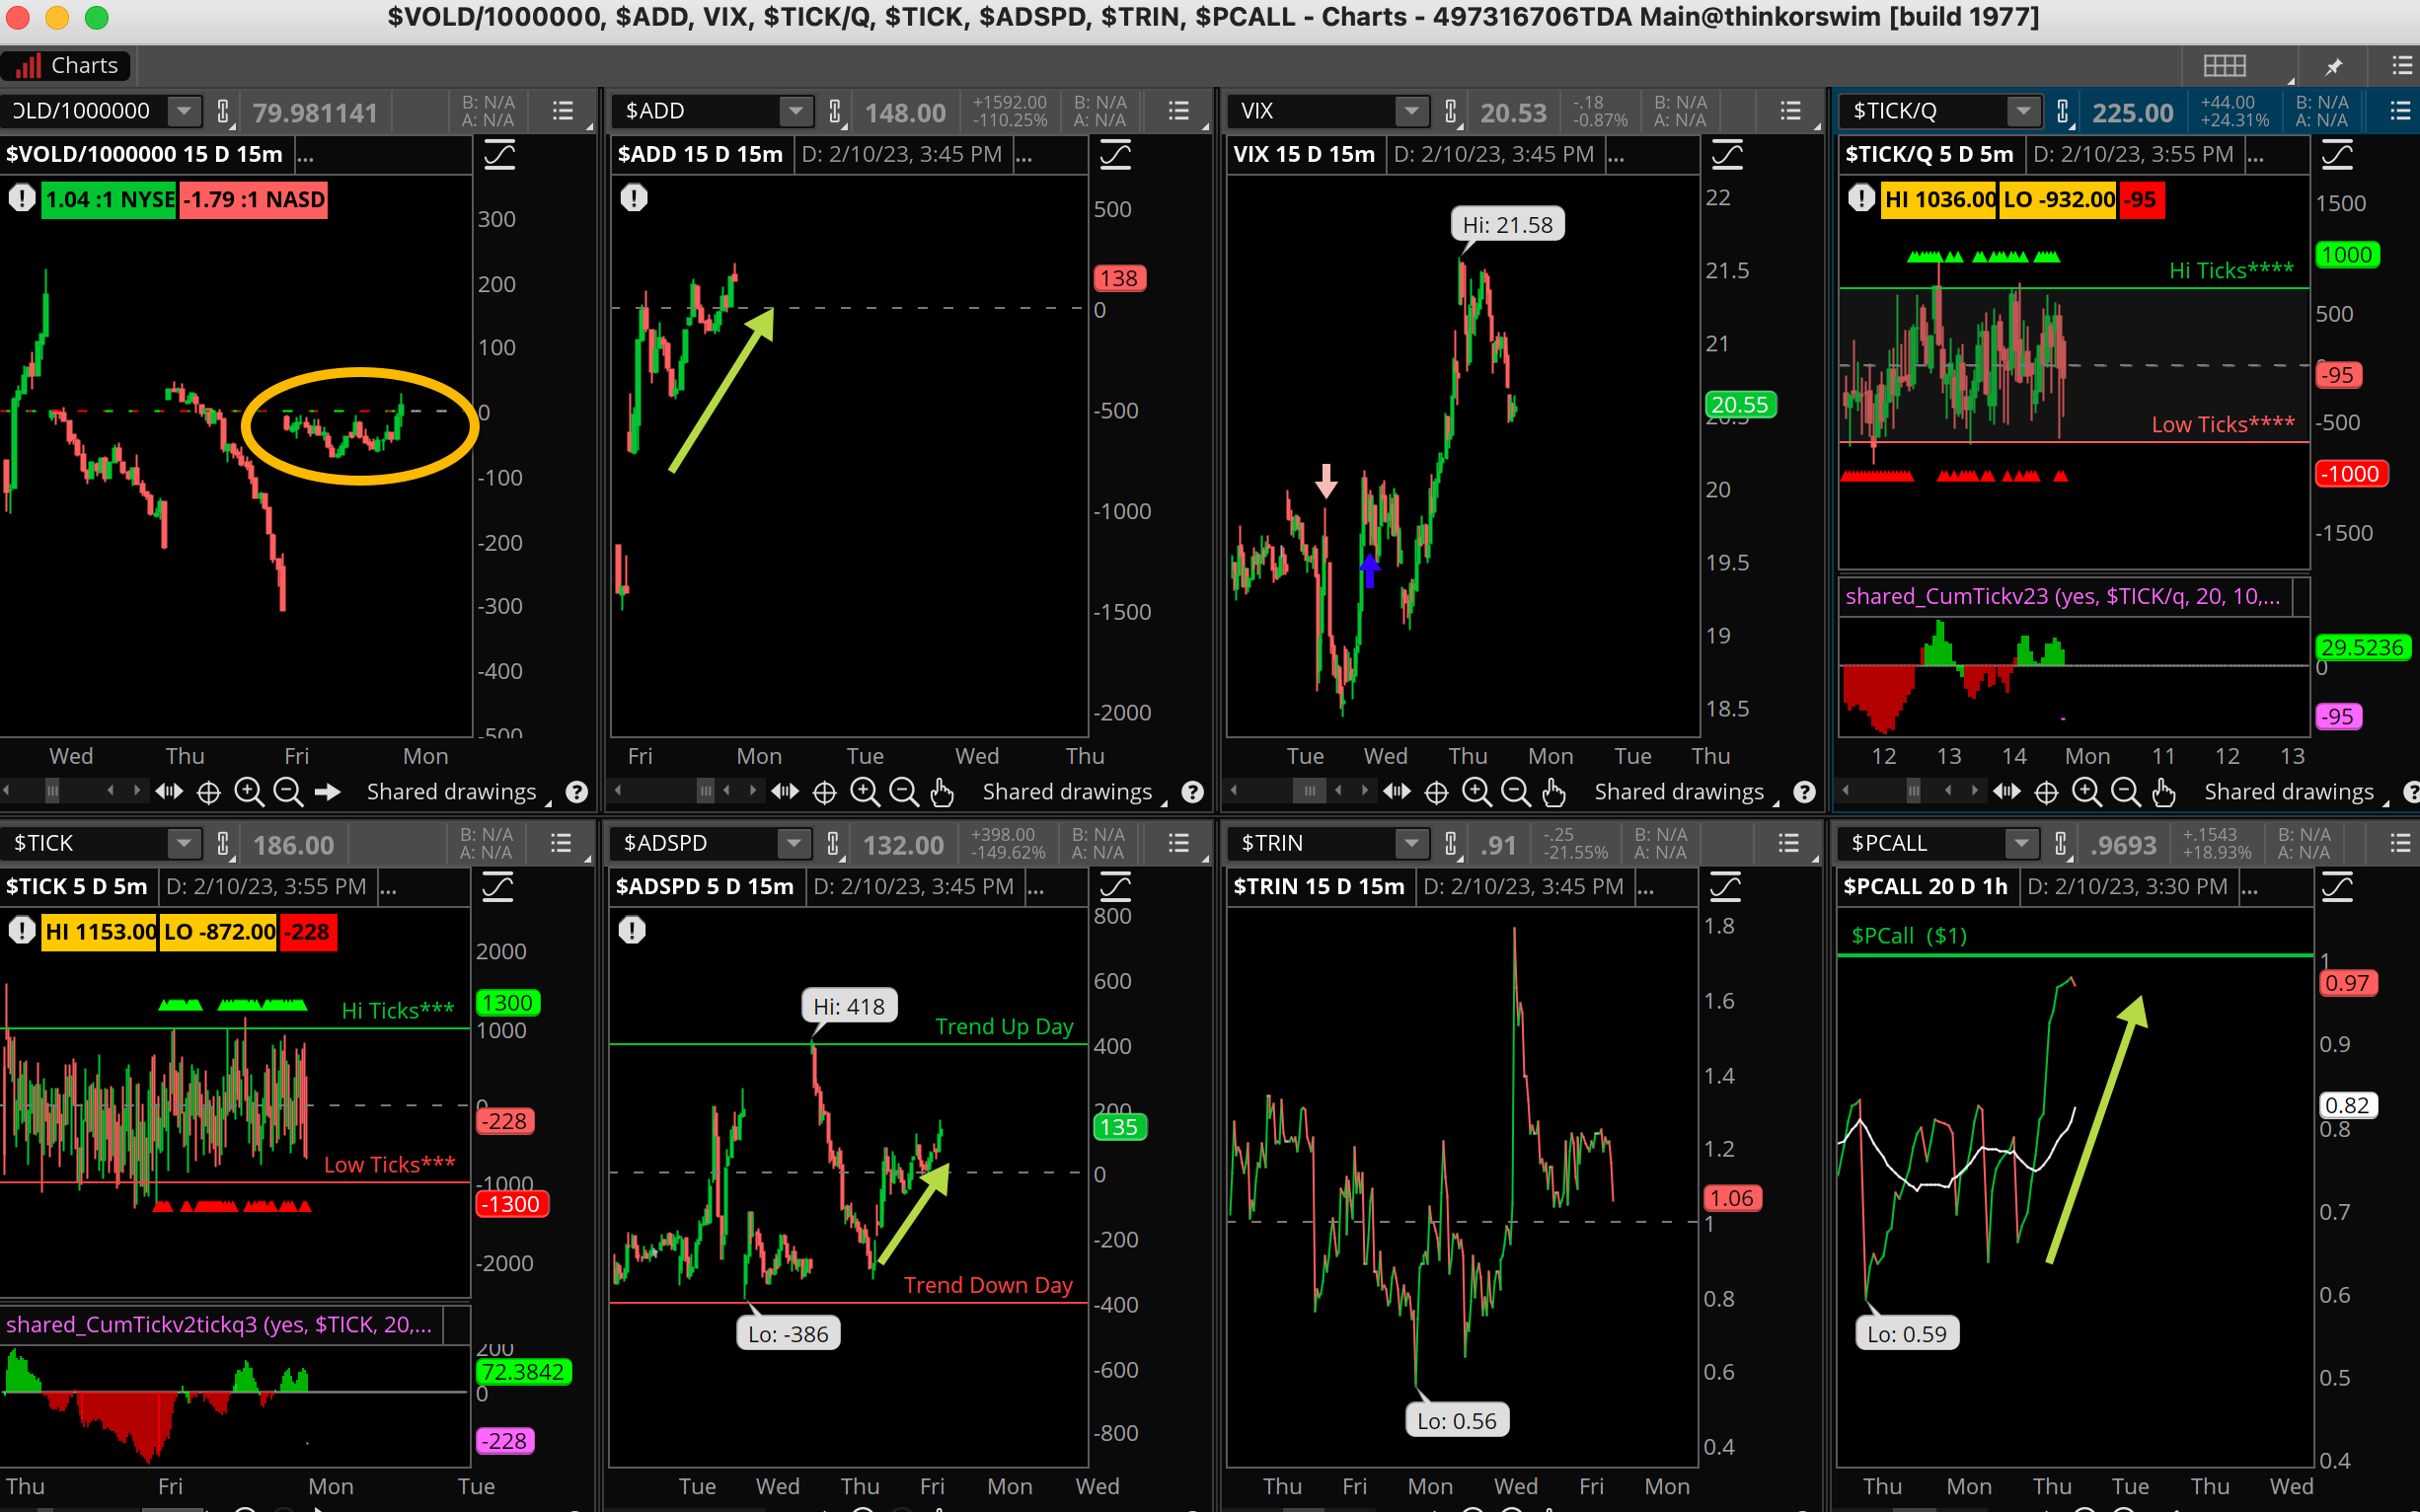Click zoom out magnifier on VIX chart
Image resolution: width=2420 pixels, height=1512 pixels.
[1515, 792]
